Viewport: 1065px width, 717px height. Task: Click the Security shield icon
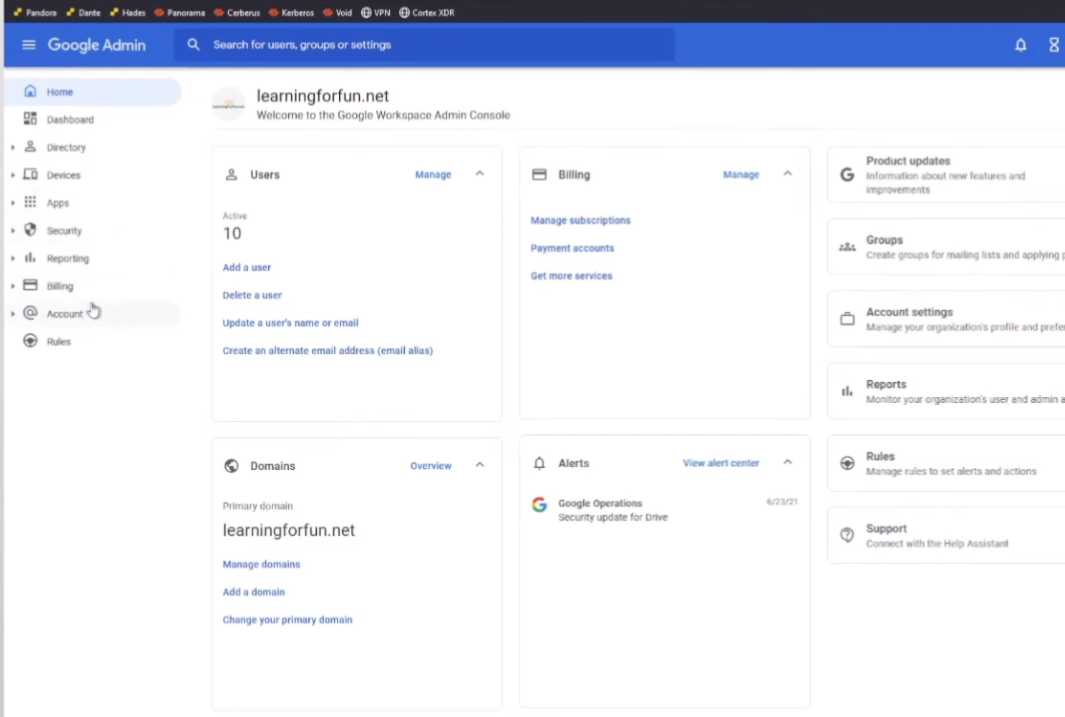tap(30, 229)
